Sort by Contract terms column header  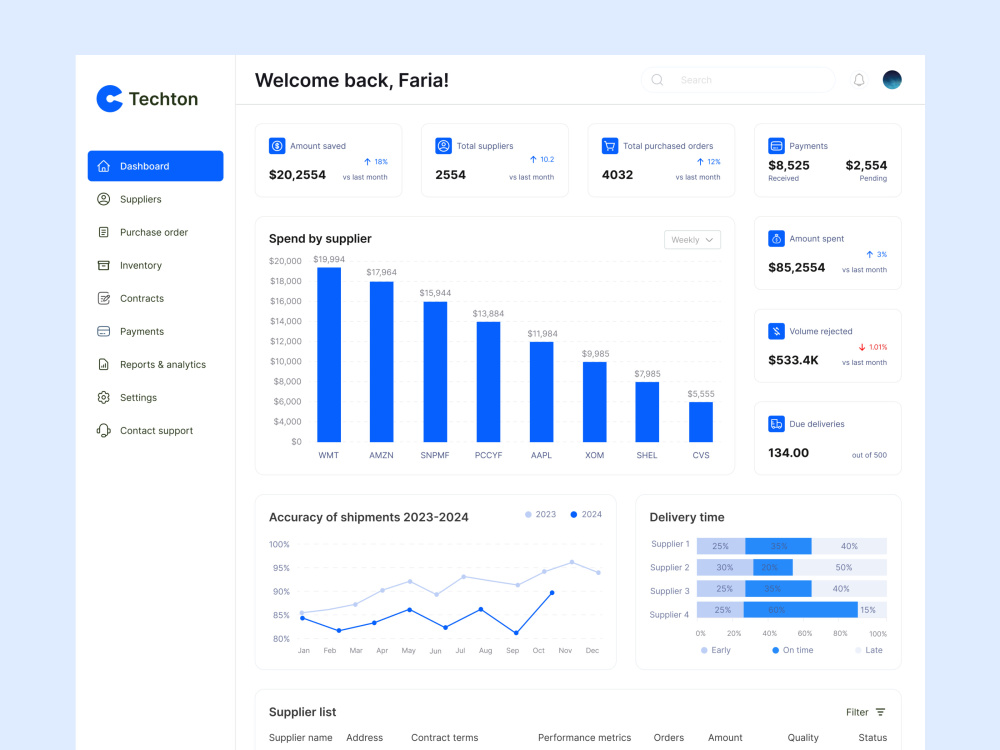[445, 737]
